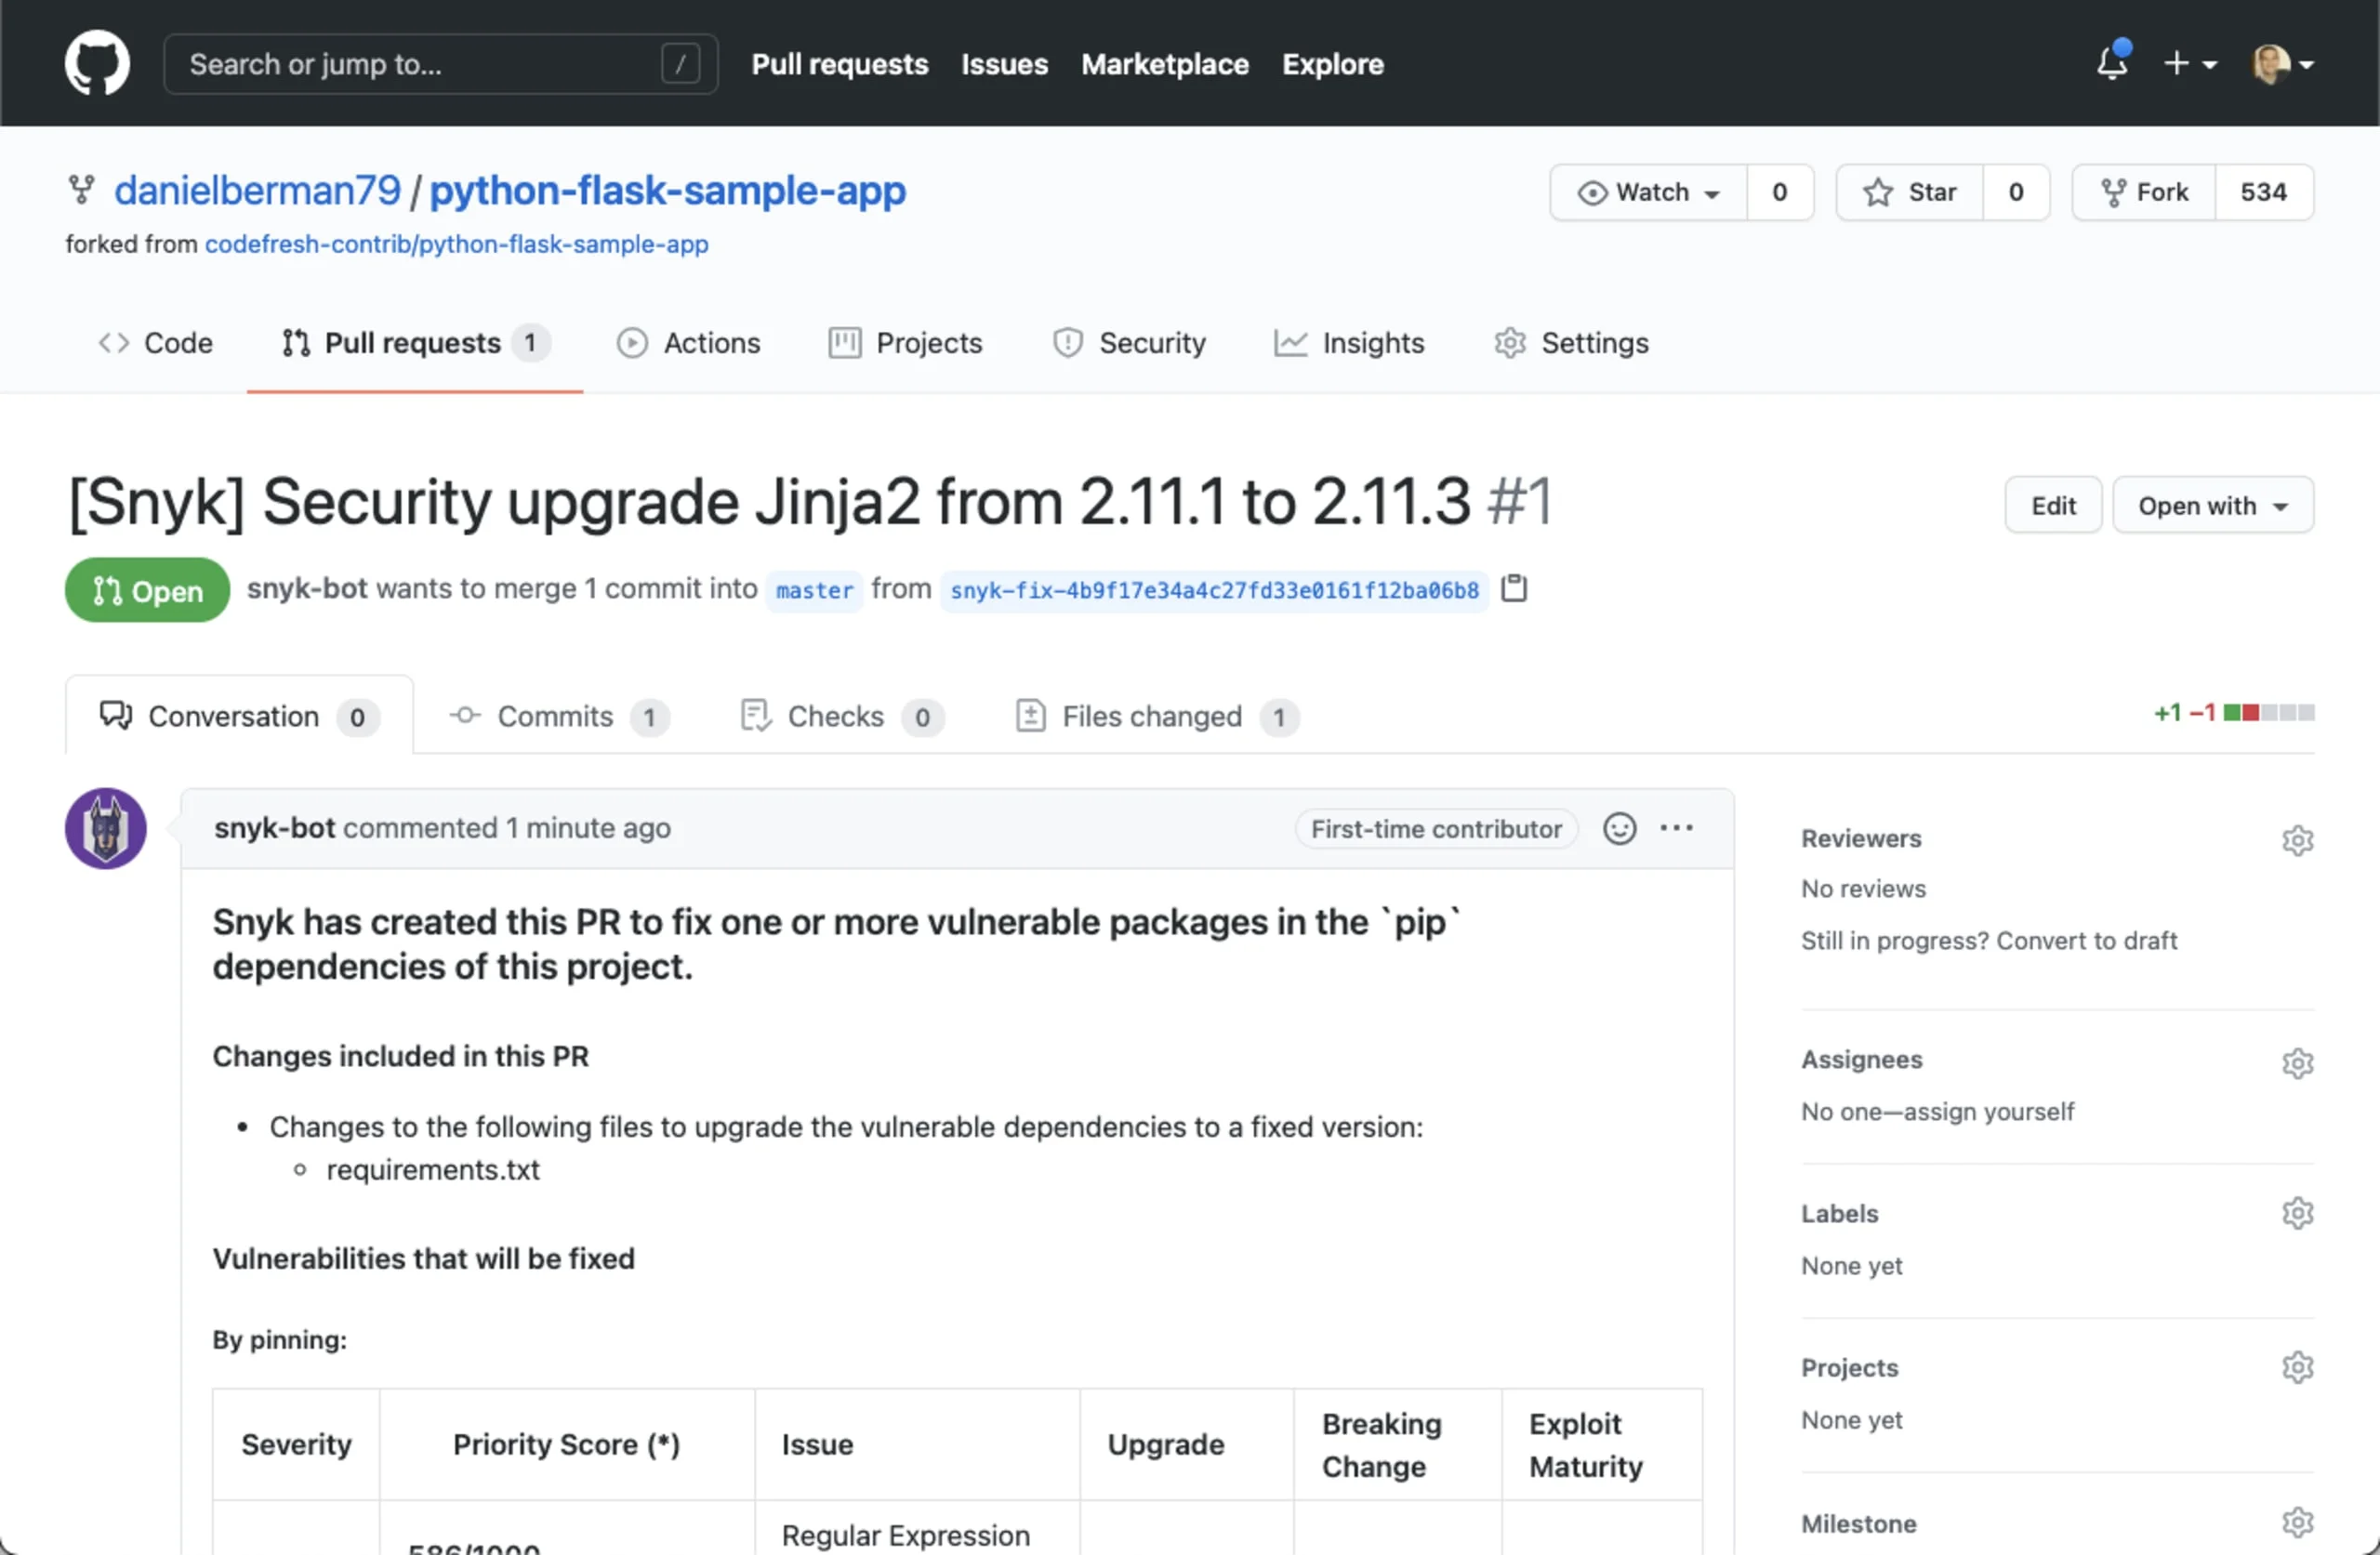Open the notifications bell
Viewport: 2380px width, 1555px height.
tap(2111, 63)
